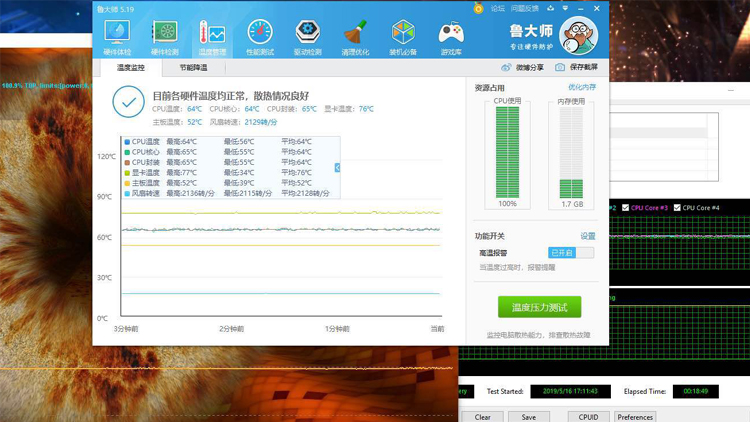Start the 温度压力测试 stress test button
Image resolution: width=750 pixels, height=422 pixels.
pos(540,307)
